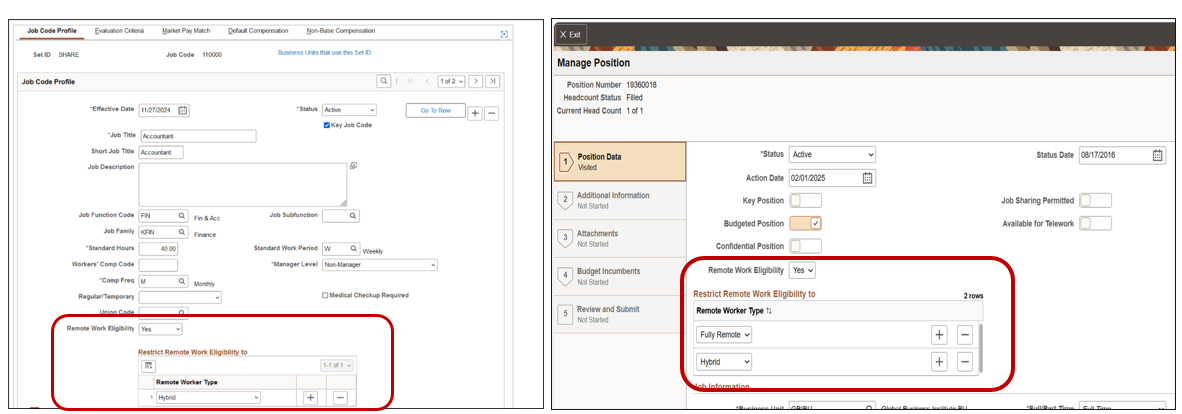Open the Regular/Temporary dropdown
Screen dimensions: 1182x414
point(180,297)
